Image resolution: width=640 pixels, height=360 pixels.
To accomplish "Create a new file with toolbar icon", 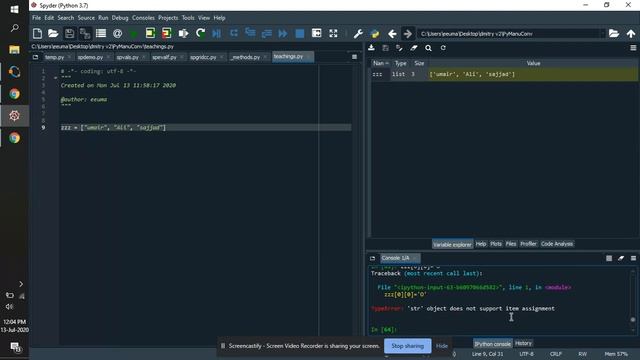I will tap(37, 33).
